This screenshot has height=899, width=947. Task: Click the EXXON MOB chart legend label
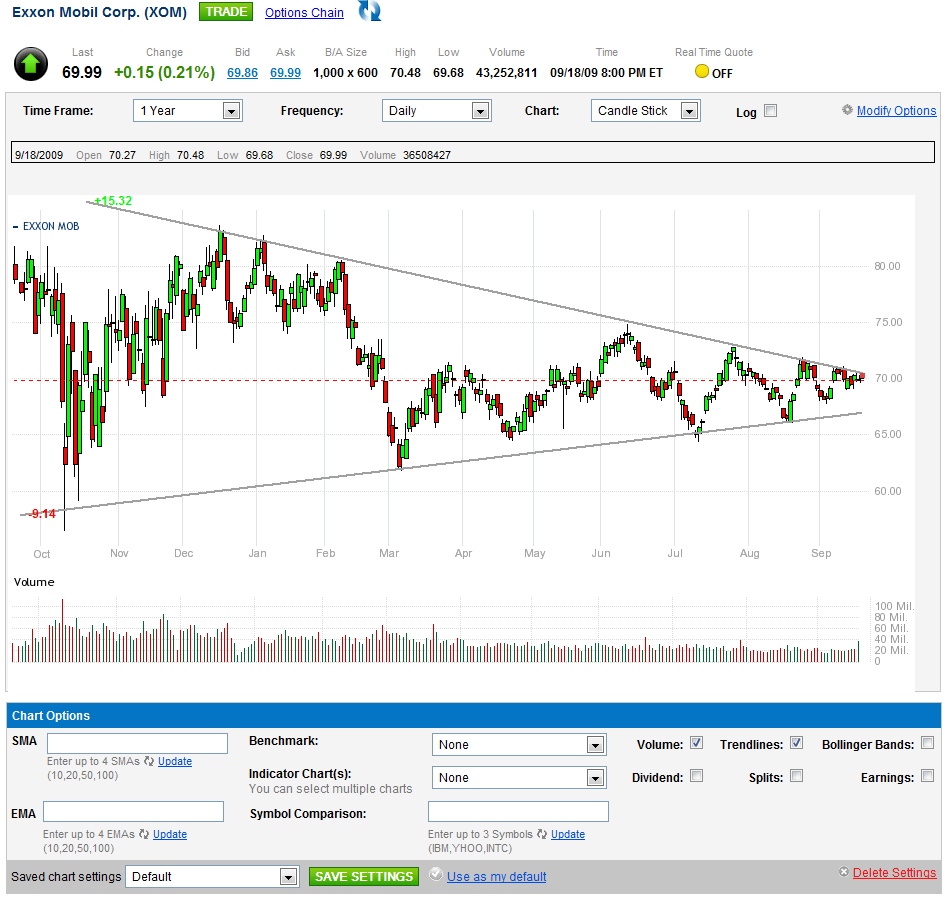[x=51, y=226]
